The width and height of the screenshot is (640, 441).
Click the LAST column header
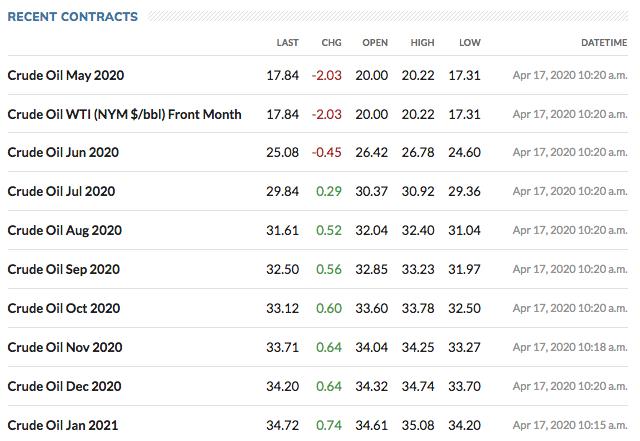pos(287,42)
